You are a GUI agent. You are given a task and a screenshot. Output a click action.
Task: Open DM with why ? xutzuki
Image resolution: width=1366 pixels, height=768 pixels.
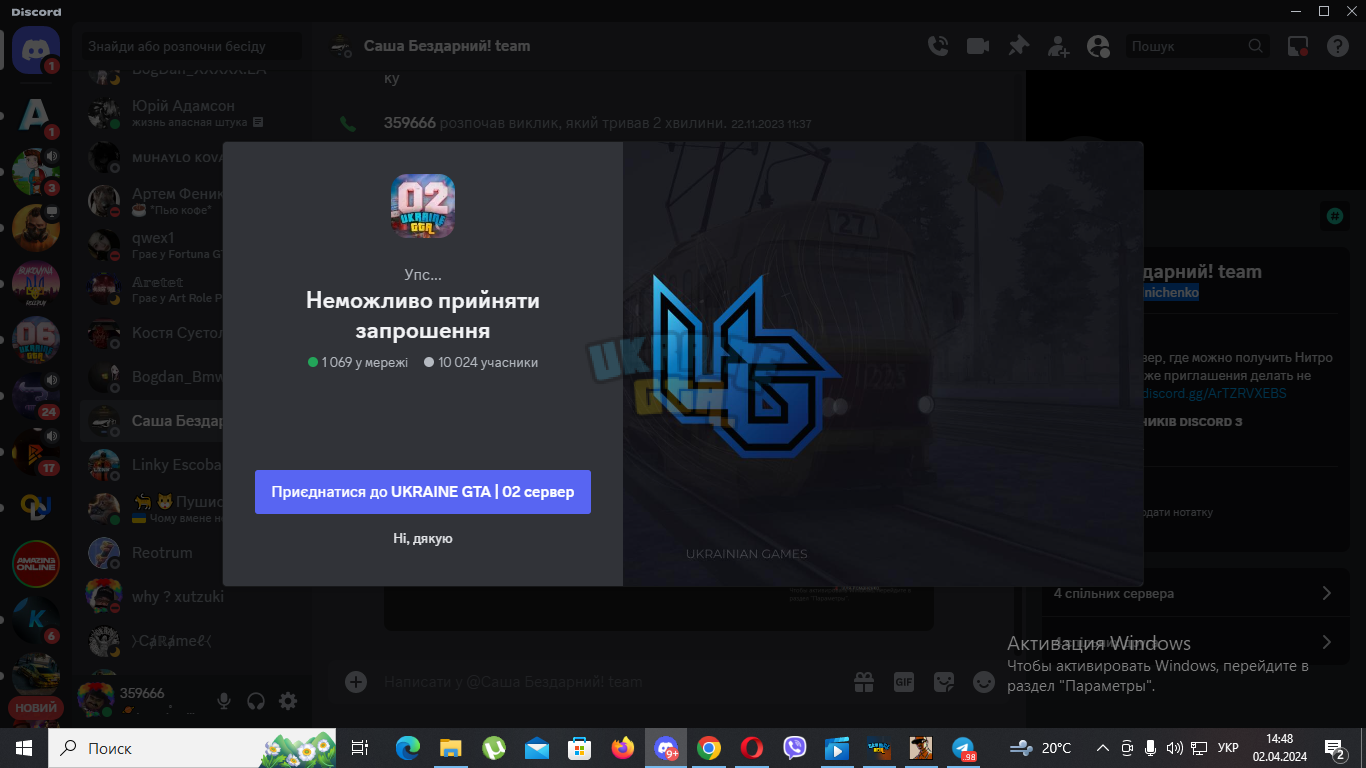194,597
